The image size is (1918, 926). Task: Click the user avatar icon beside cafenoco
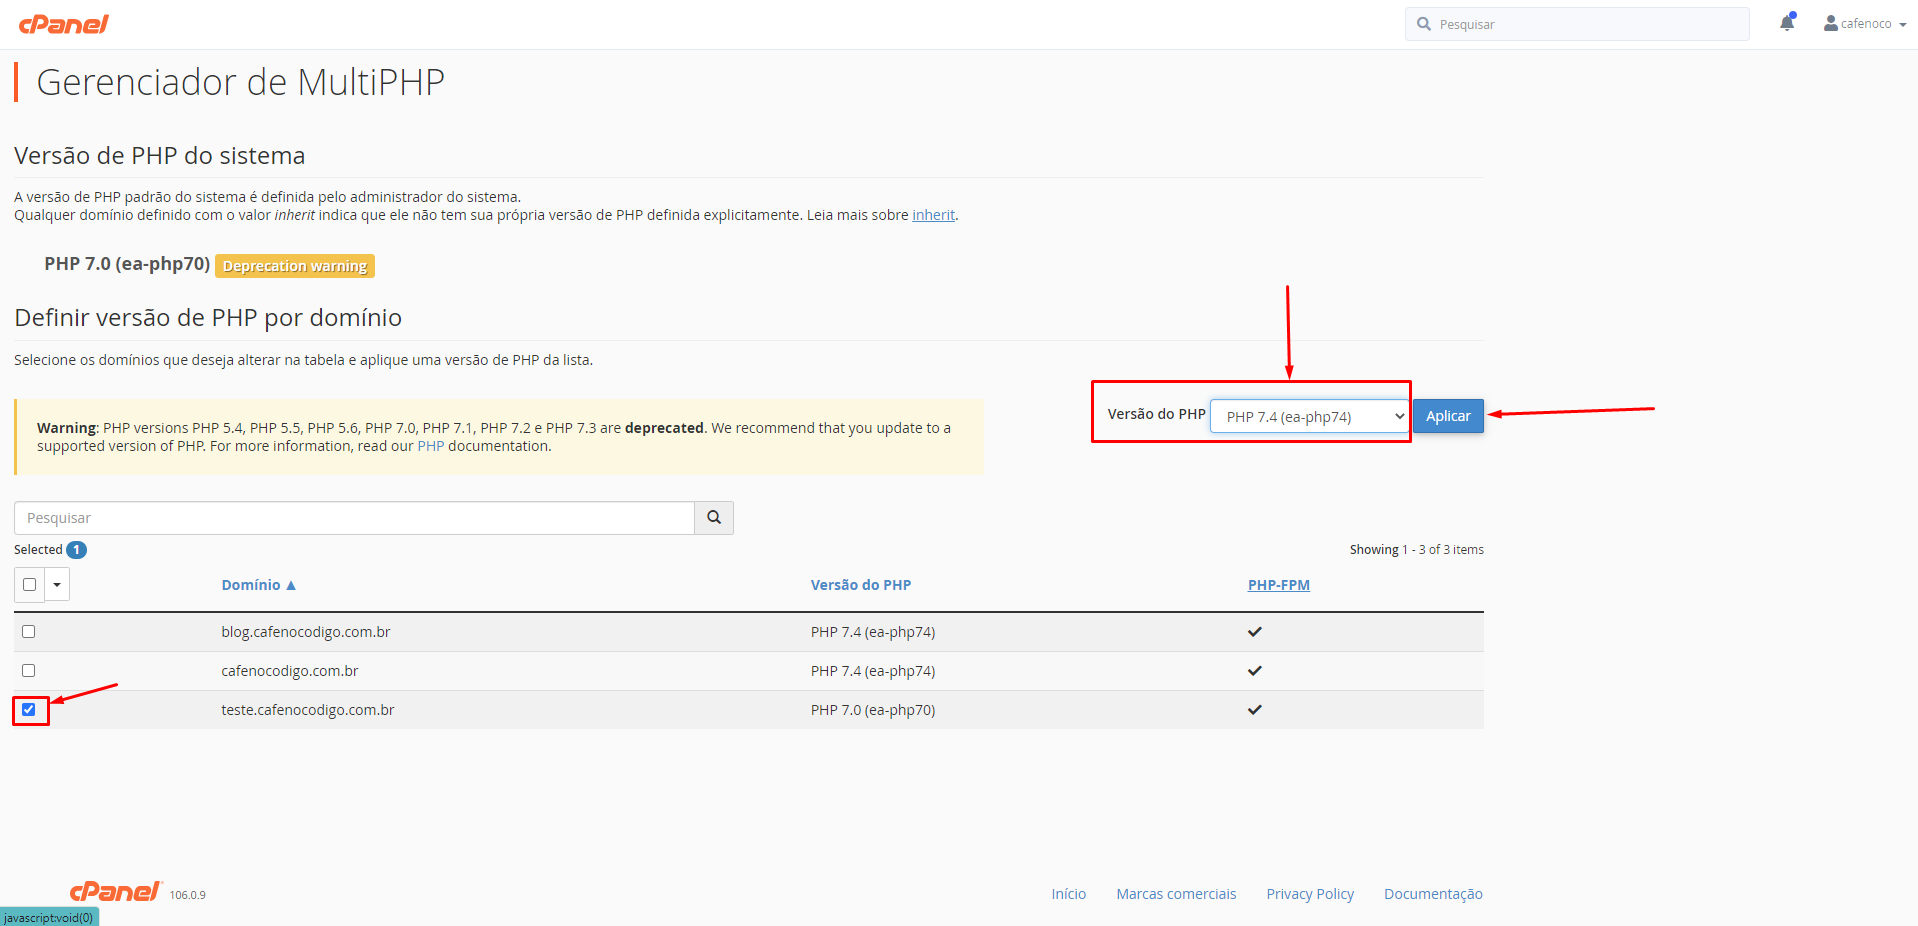1830,23
